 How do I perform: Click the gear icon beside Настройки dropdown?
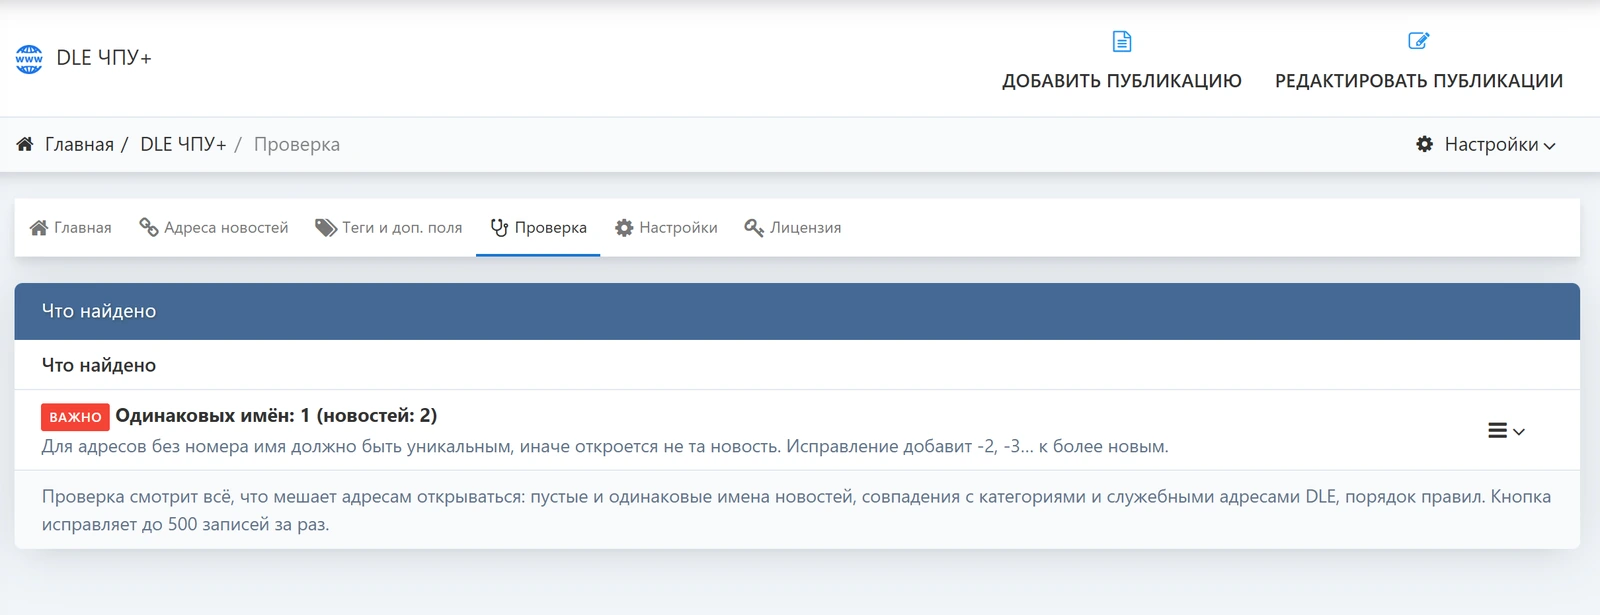(1425, 144)
